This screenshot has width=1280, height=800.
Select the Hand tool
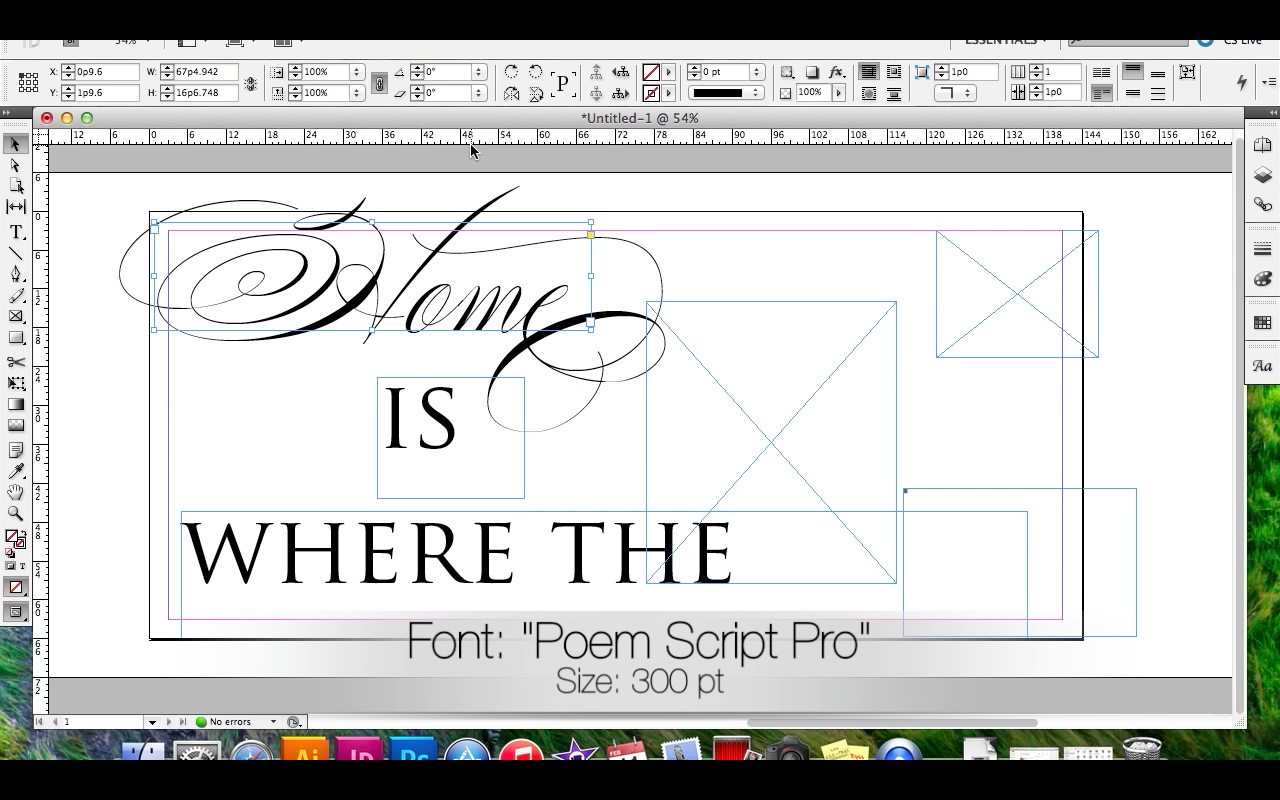(x=16, y=491)
